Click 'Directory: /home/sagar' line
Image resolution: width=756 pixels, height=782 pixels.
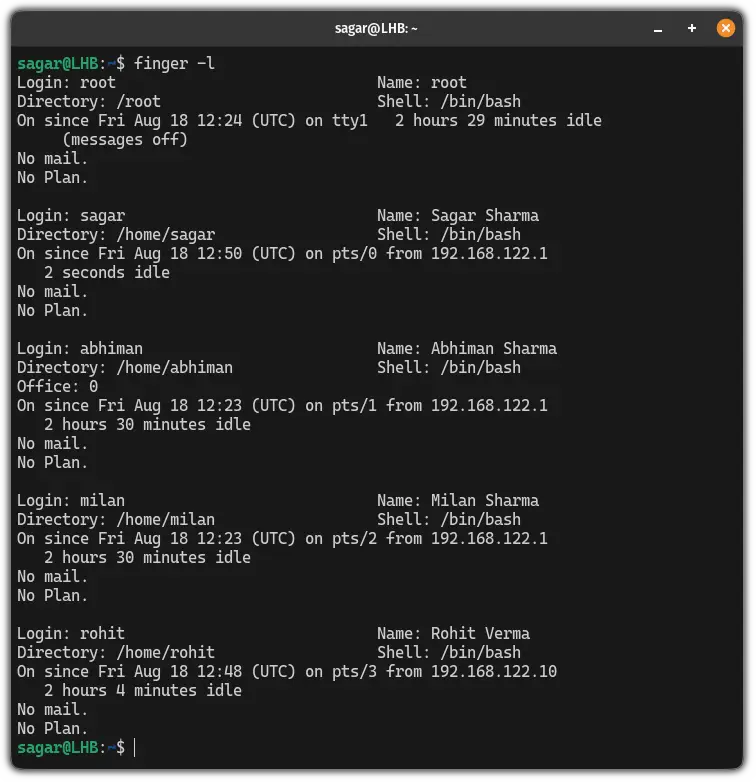(x=116, y=234)
